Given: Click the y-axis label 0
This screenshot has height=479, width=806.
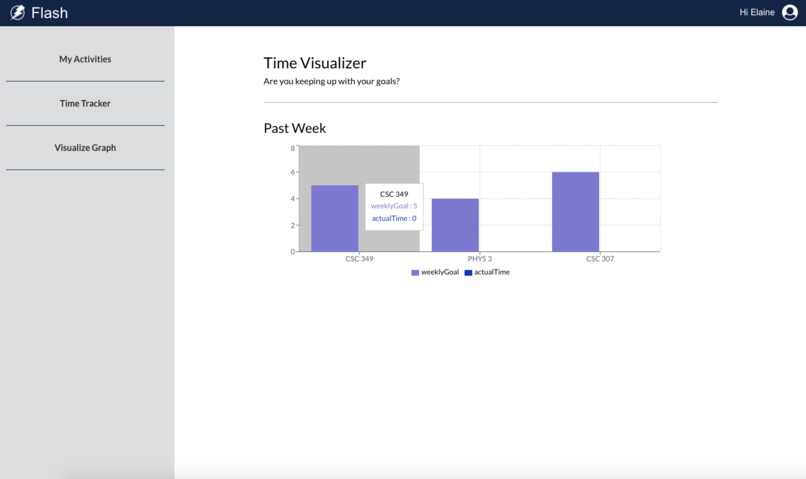Looking at the screenshot, I should (292, 251).
